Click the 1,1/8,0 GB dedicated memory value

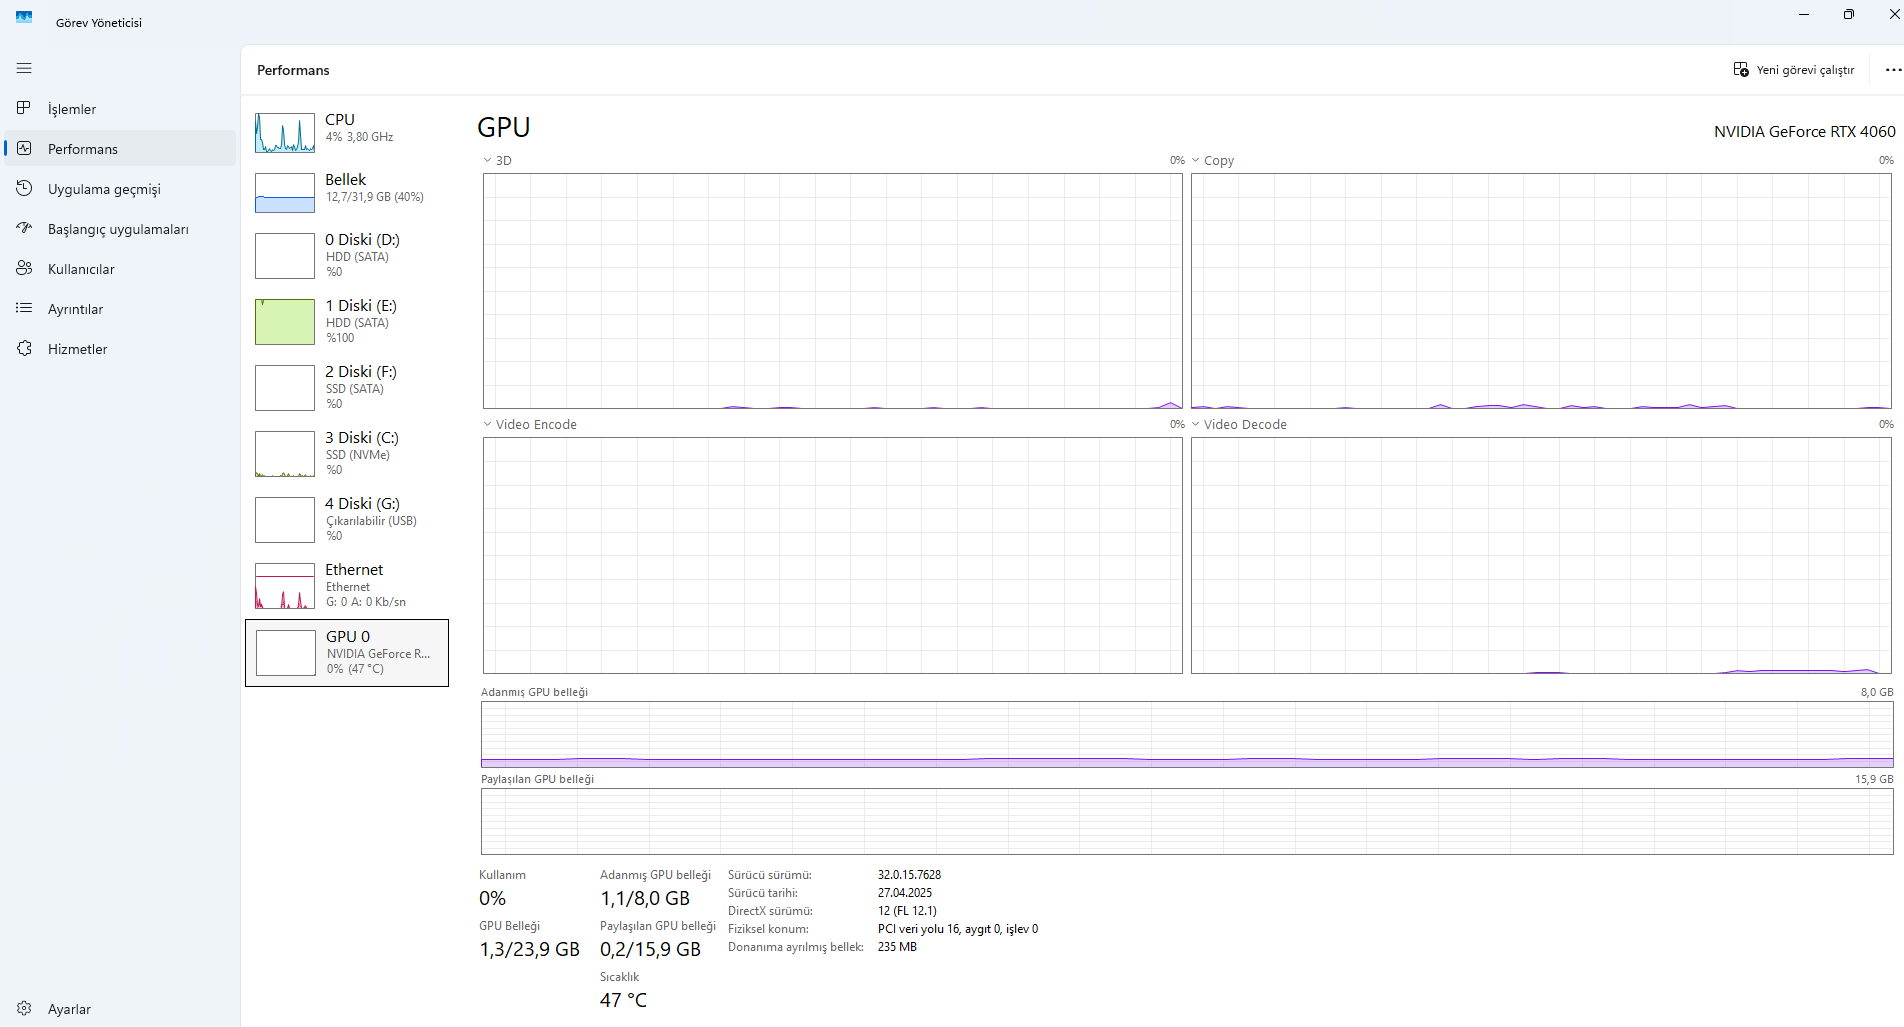(x=645, y=898)
